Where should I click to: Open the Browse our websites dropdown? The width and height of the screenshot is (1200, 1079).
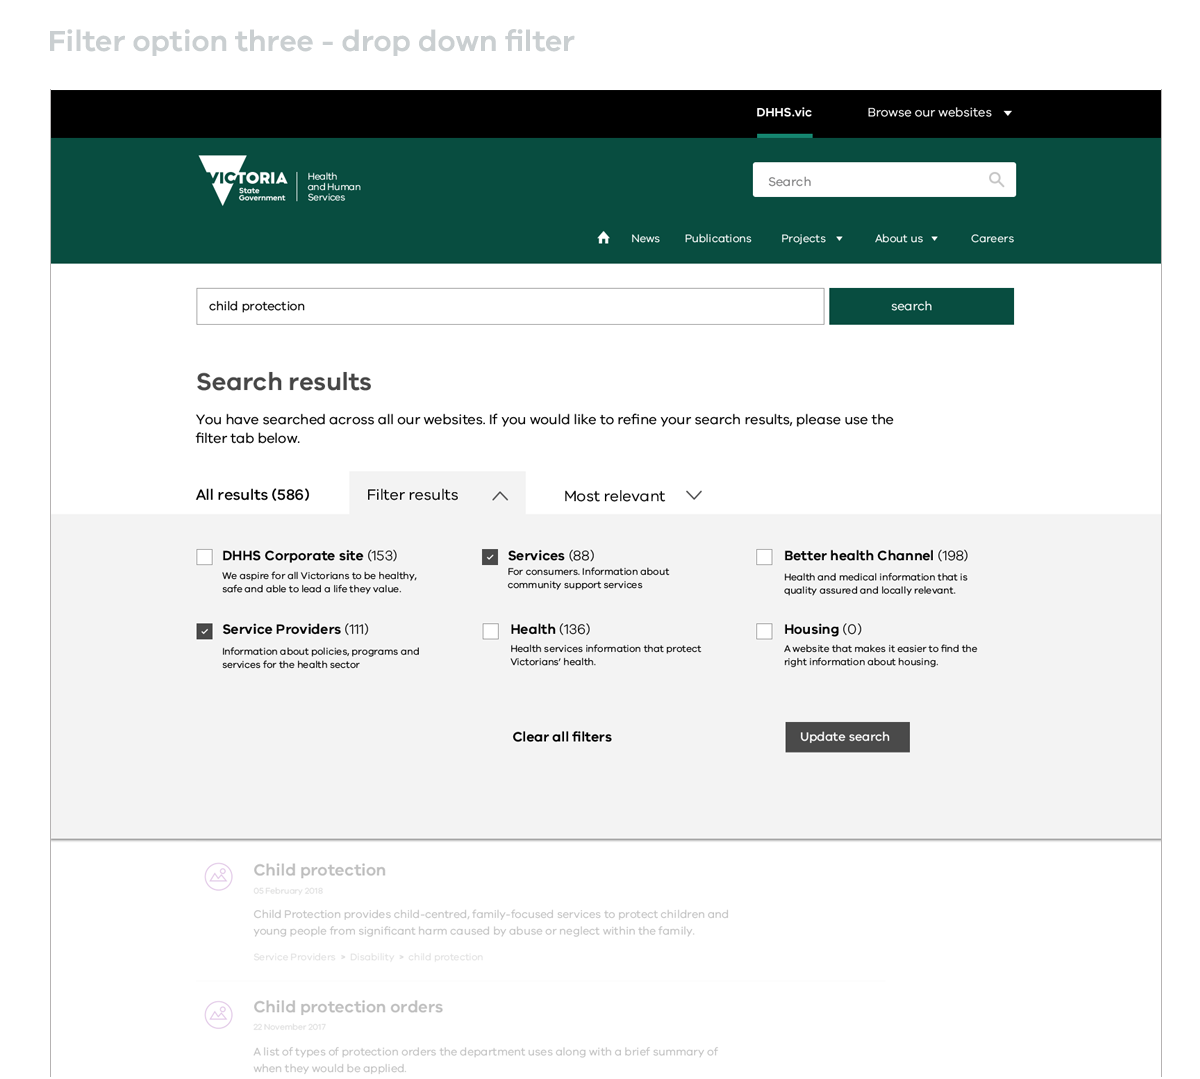pyautogui.click(x=939, y=113)
